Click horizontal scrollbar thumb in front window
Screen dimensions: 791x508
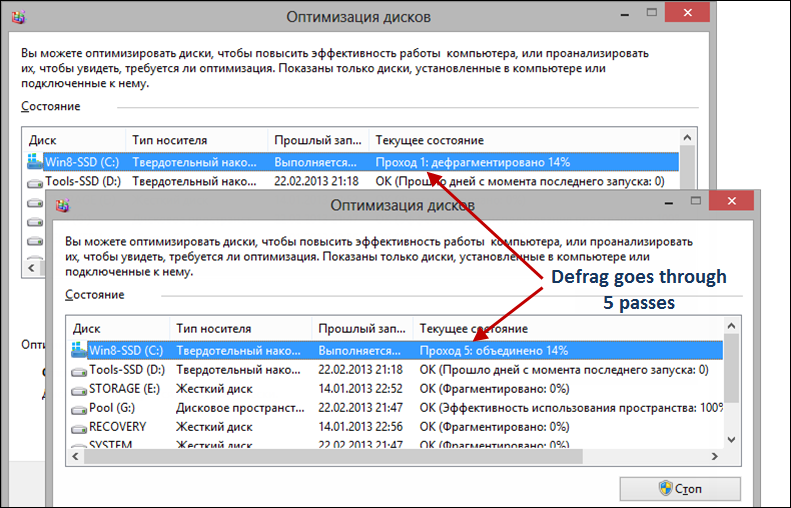pos(333,457)
